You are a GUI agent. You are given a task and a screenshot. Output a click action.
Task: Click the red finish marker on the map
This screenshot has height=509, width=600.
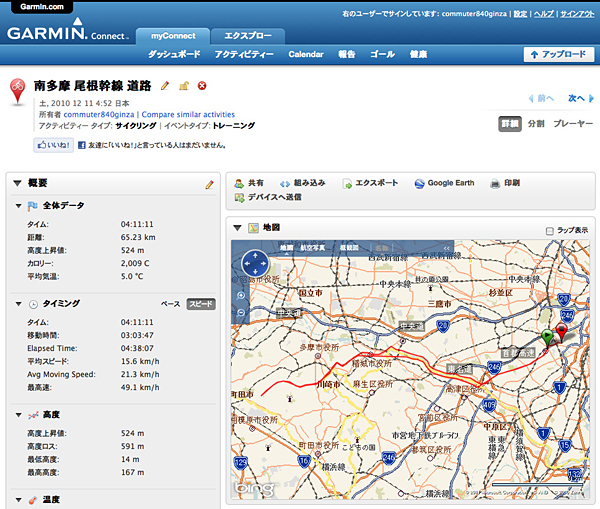tap(561, 332)
